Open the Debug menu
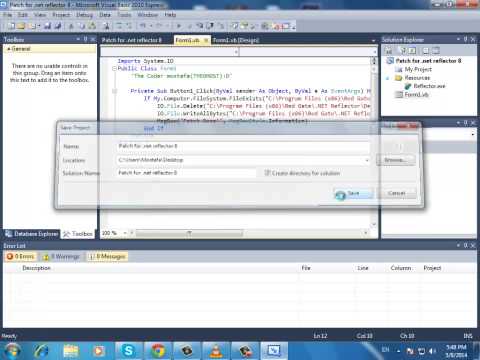480x360 pixels. coord(84,15)
